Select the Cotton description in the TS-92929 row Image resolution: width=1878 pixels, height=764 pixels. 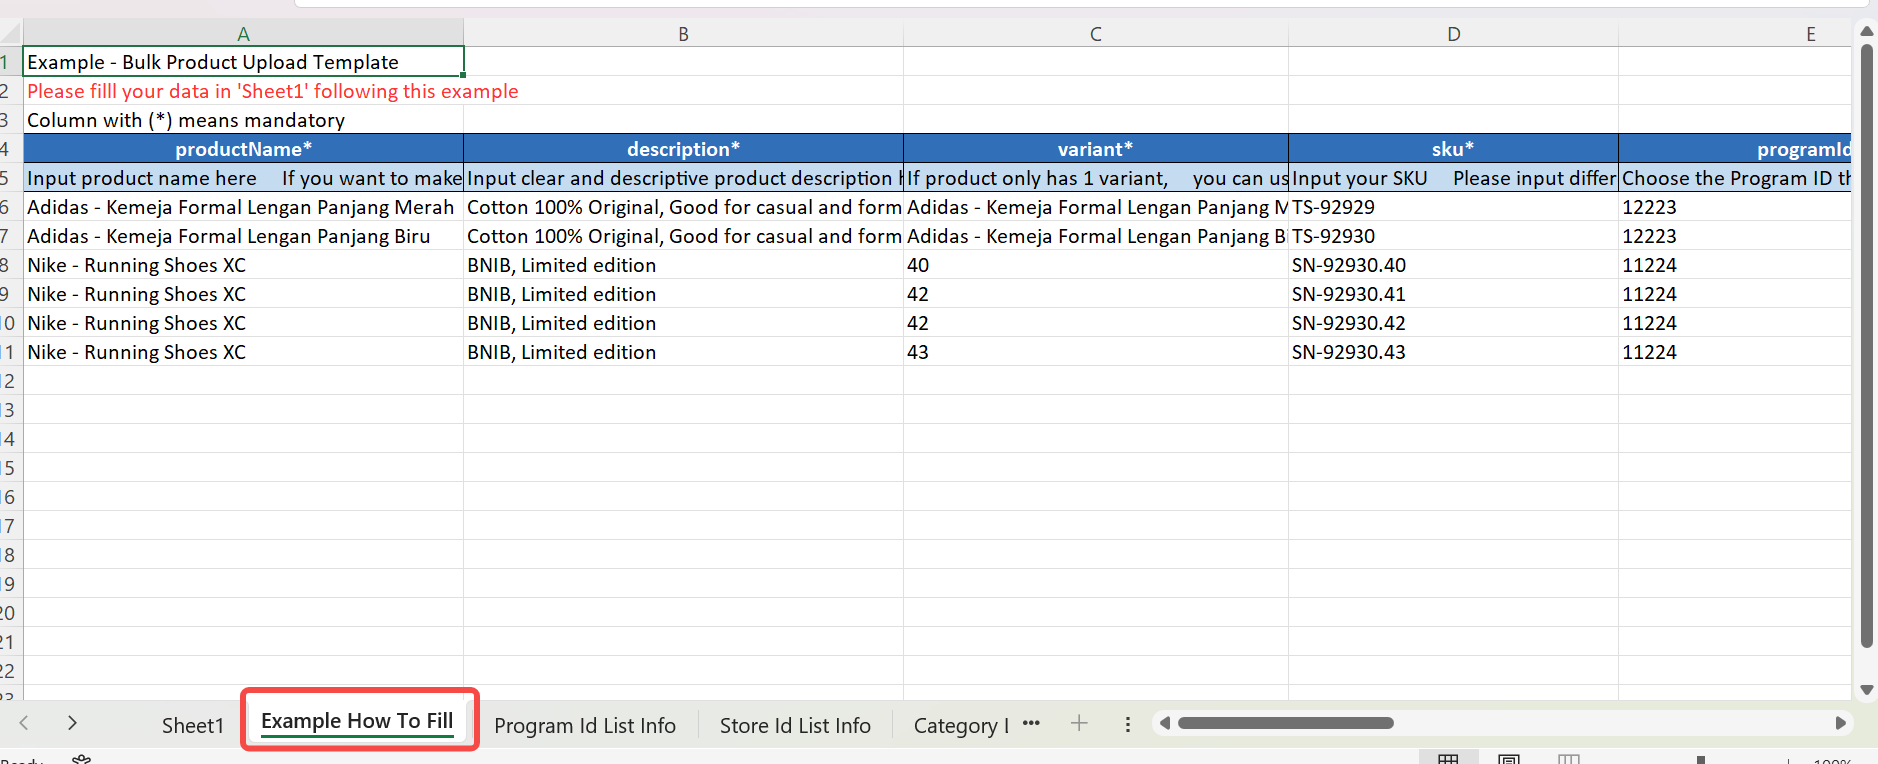click(x=683, y=207)
